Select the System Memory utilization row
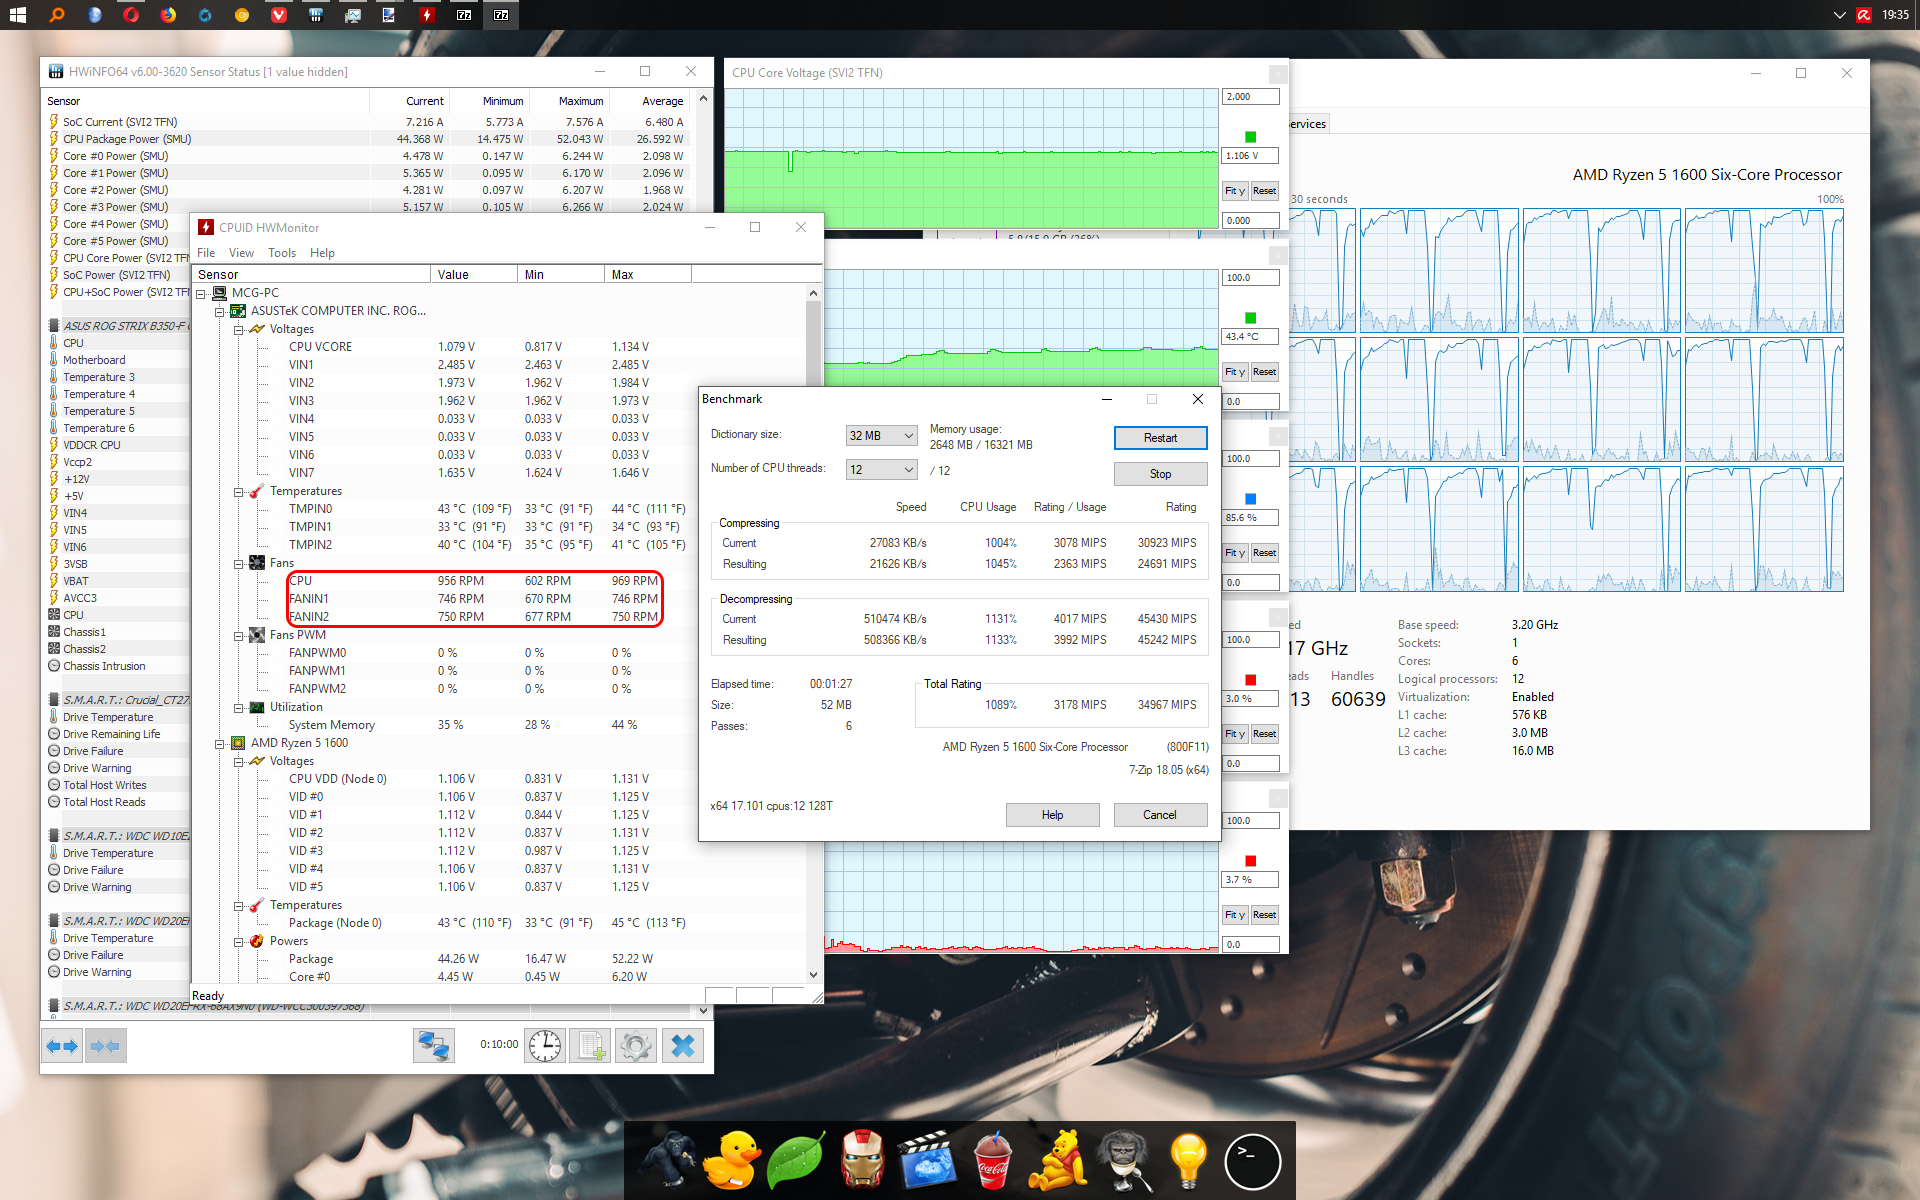The image size is (1920, 1200). coord(500,725)
